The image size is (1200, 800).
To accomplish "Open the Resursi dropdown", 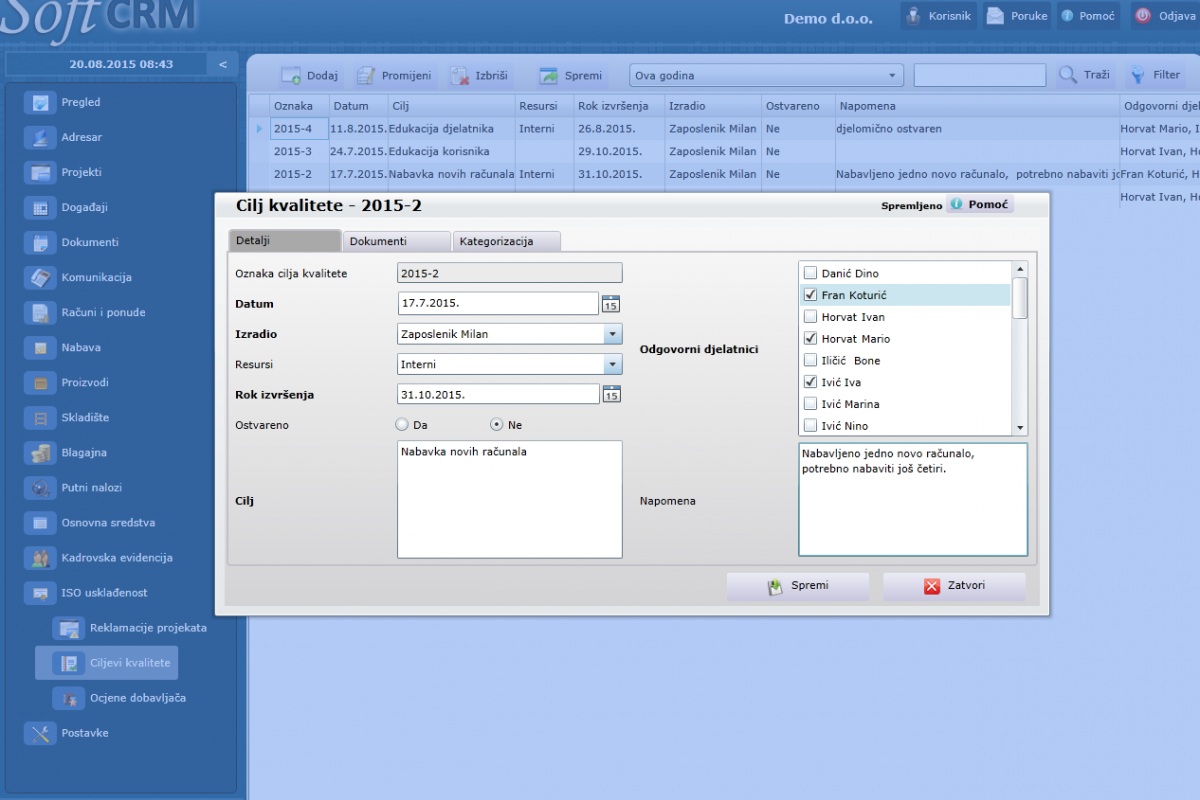I will point(613,365).
